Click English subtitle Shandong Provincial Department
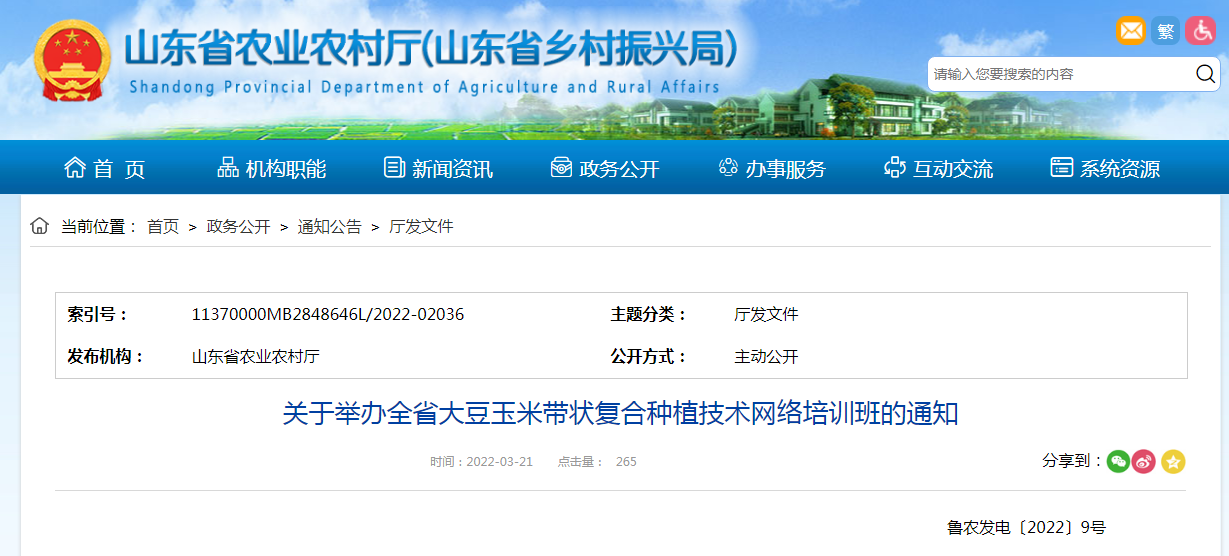This screenshot has width=1229, height=556. (x=424, y=87)
